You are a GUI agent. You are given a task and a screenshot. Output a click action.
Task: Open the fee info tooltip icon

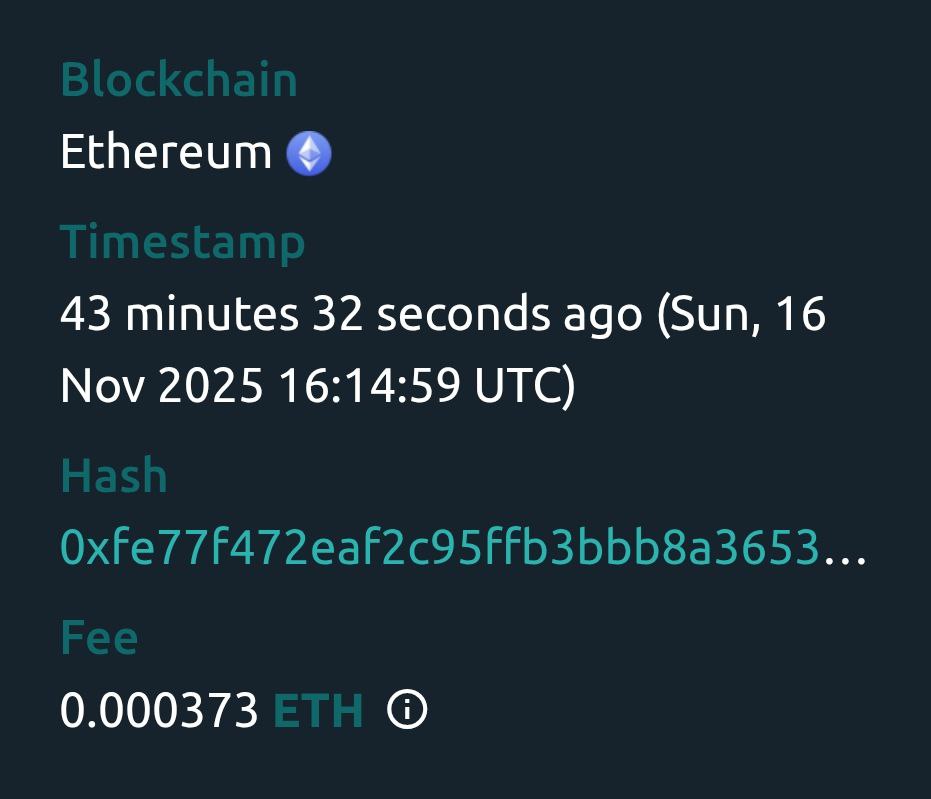[407, 711]
